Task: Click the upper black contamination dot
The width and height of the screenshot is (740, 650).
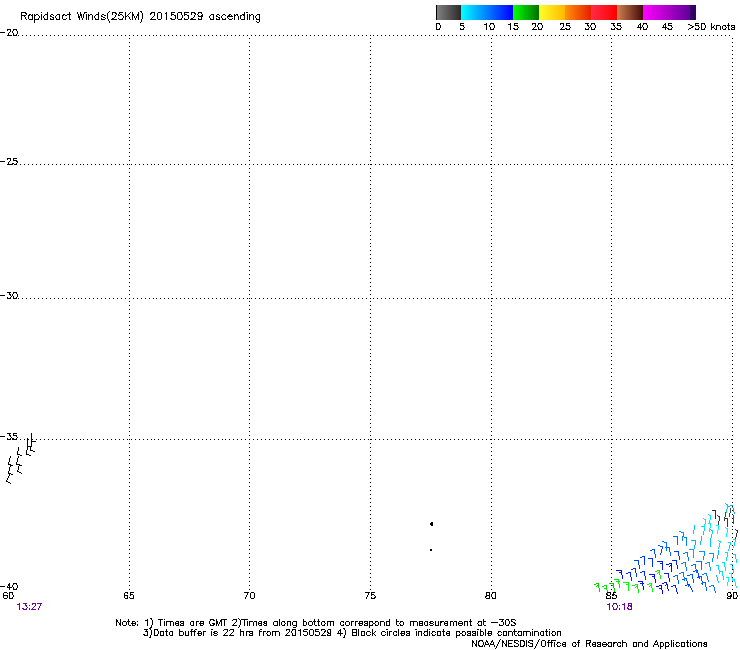Action: [431, 524]
